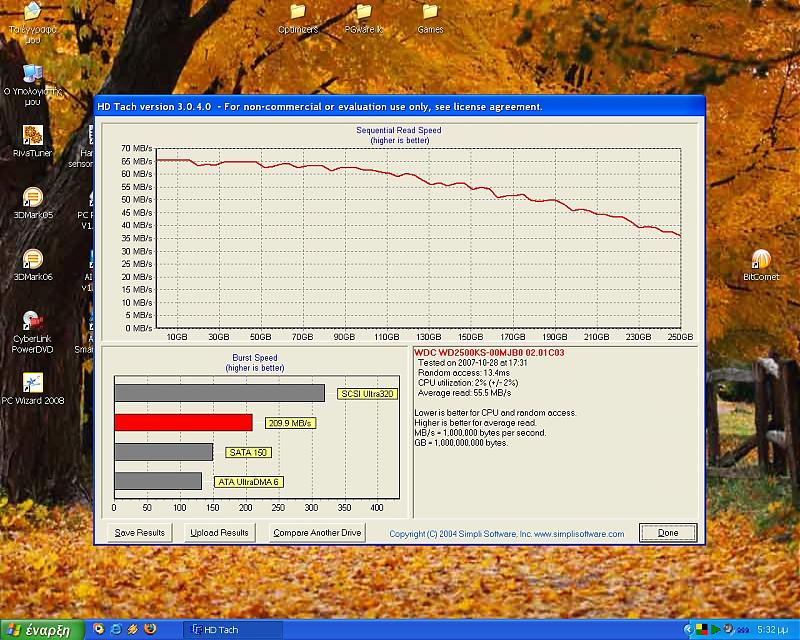The width and height of the screenshot is (800, 640).
Task: Select the Optimizers folder
Action: (x=298, y=18)
